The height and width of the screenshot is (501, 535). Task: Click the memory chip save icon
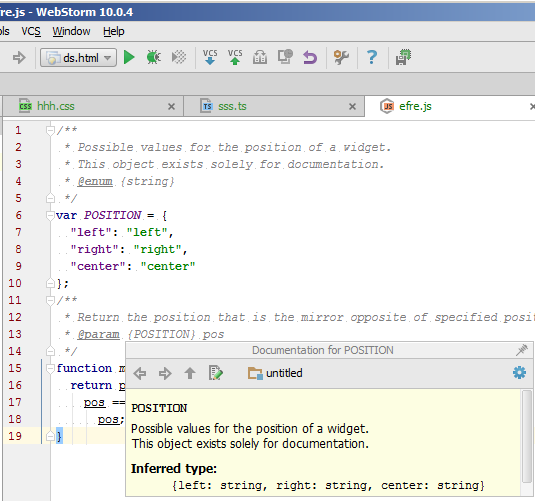tap(403, 57)
